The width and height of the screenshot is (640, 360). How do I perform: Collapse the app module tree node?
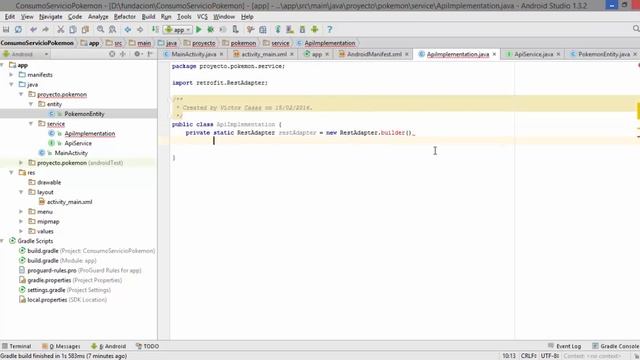[x=2, y=65]
